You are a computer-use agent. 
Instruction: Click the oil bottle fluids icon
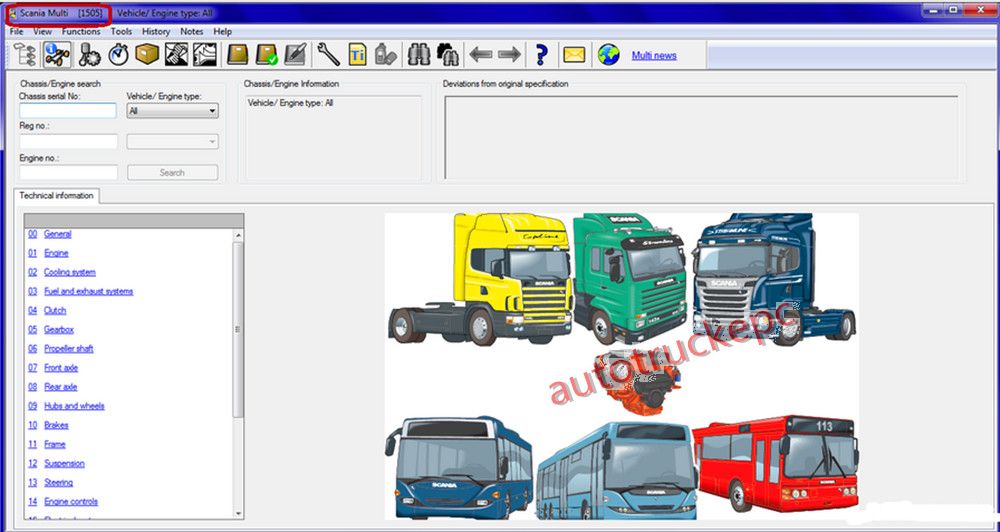386,55
